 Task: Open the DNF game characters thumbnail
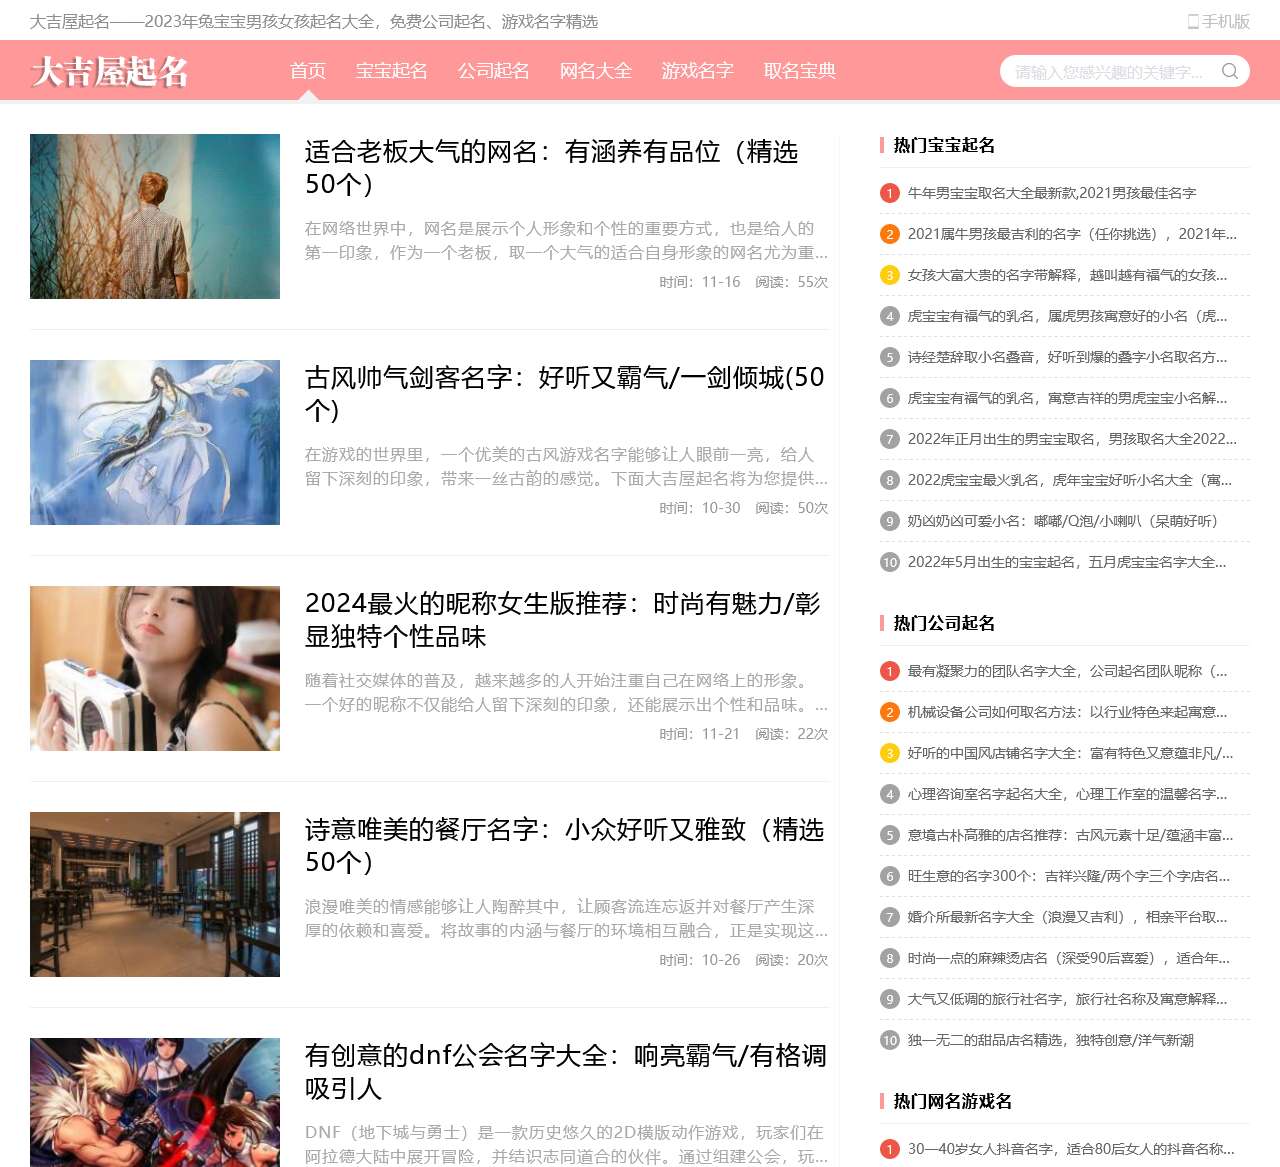point(155,1102)
